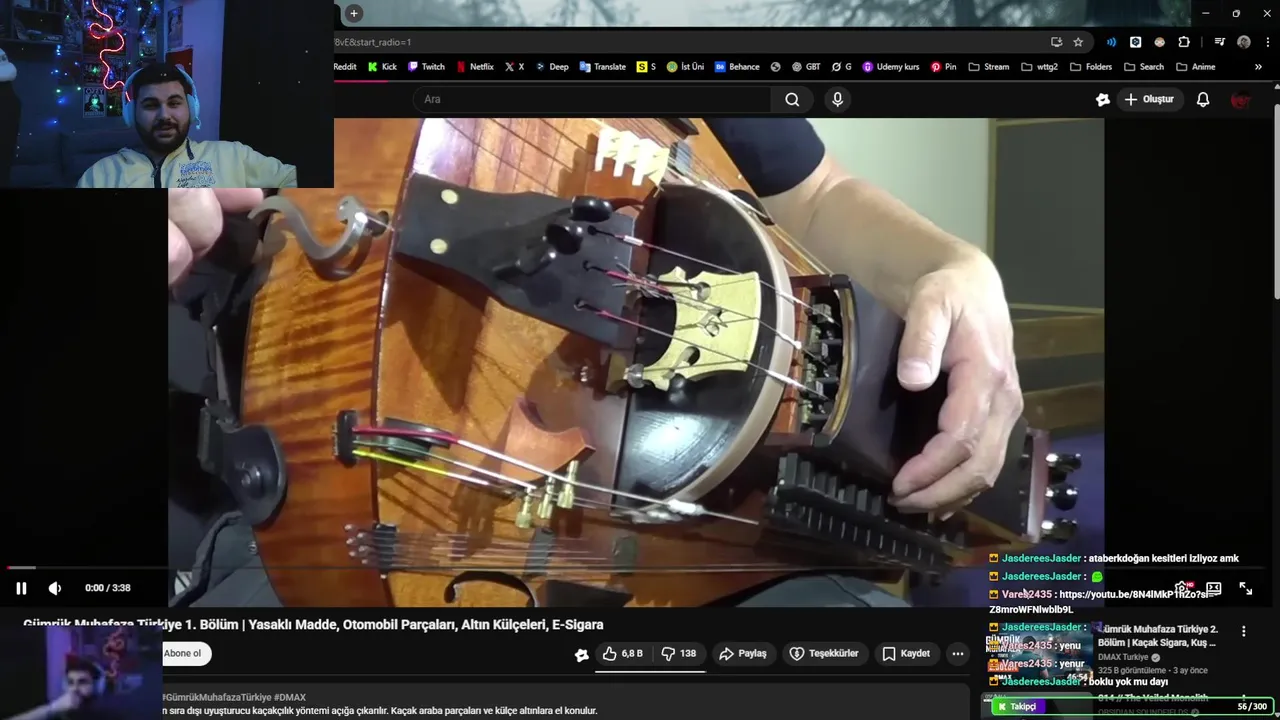Click the Teşekkürler thanks button

(x=824, y=653)
